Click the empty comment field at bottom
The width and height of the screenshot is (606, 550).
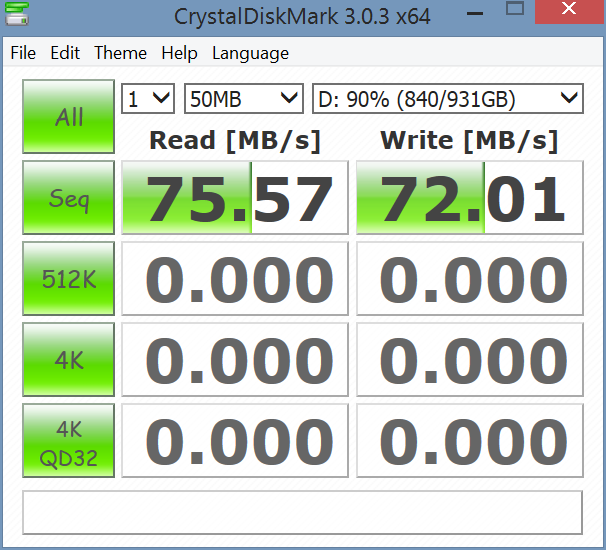(x=303, y=513)
